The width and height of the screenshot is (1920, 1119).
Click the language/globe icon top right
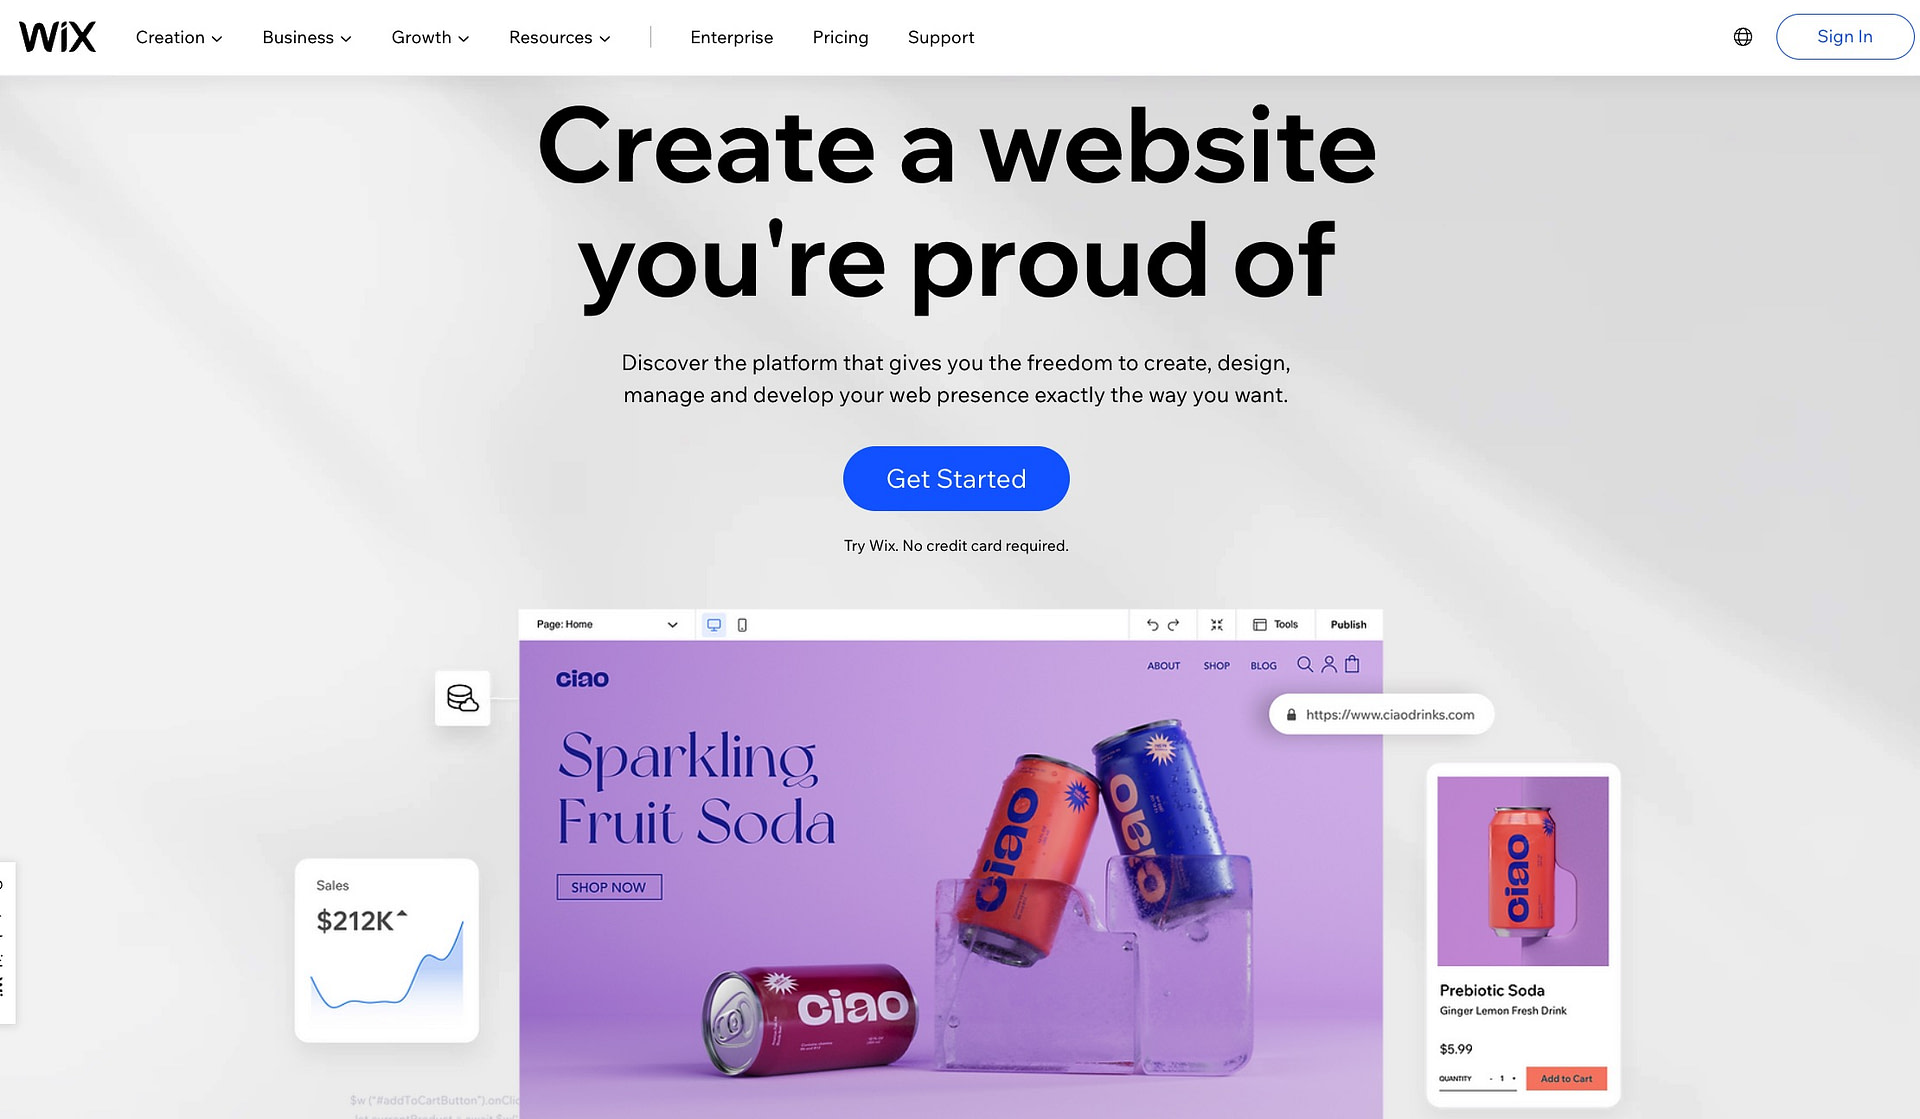[1743, 36]
